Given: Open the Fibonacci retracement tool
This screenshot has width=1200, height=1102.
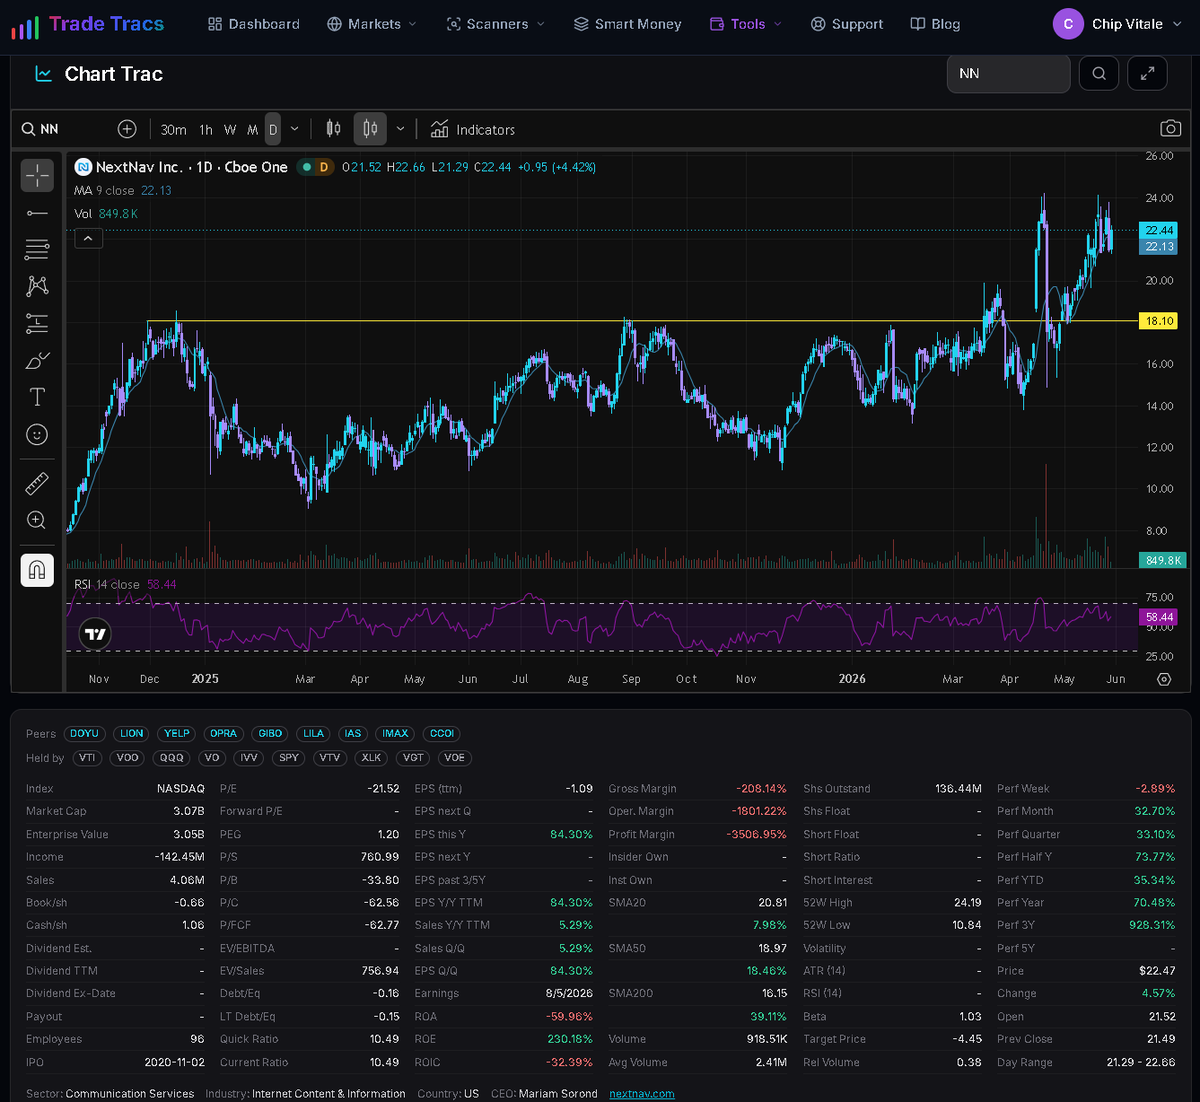Looking at the screenshot, I should (x=37, y=249).
